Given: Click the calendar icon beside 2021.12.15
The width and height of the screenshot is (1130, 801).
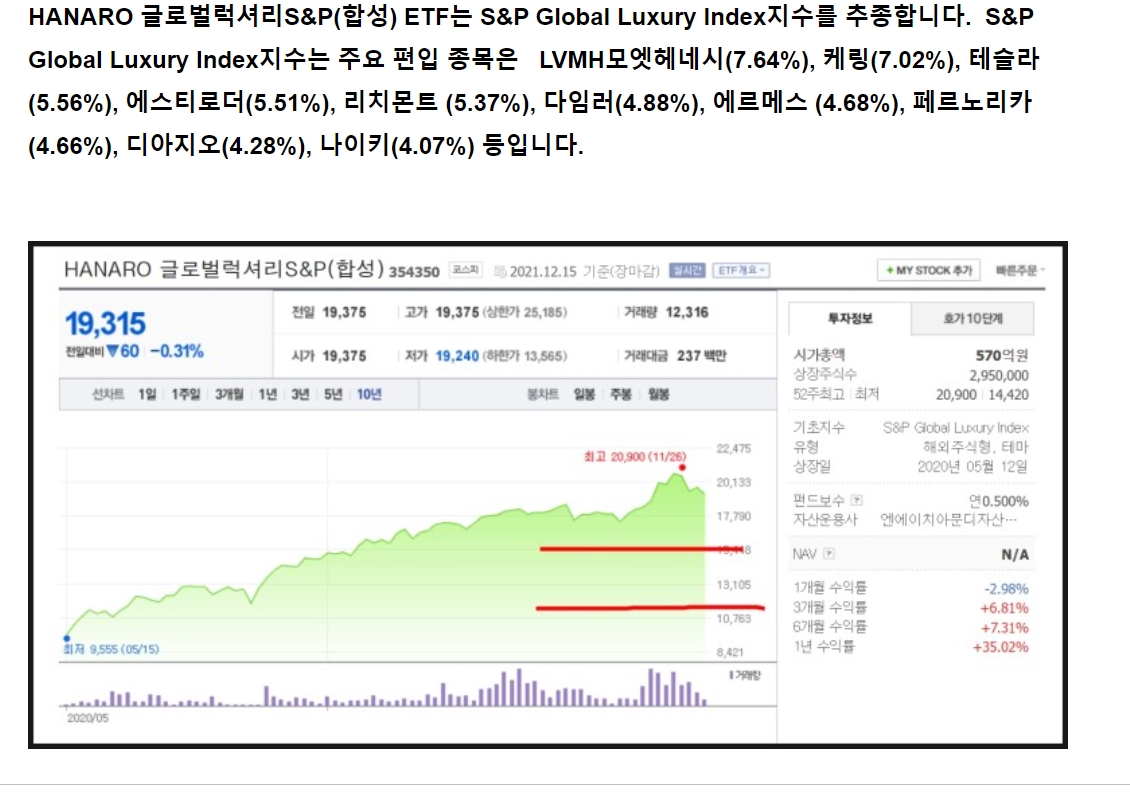Looking at the screenshot, I should tap(500, 271).
